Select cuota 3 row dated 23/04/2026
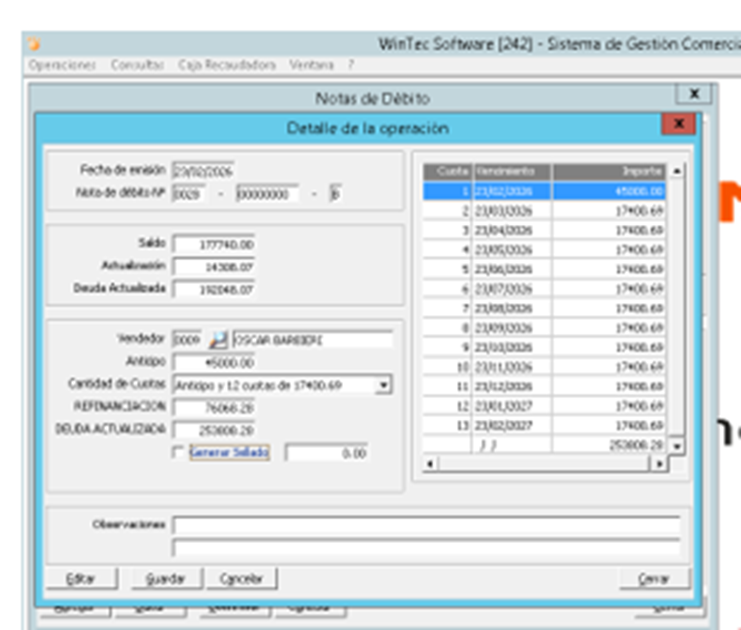 (544, 230)
